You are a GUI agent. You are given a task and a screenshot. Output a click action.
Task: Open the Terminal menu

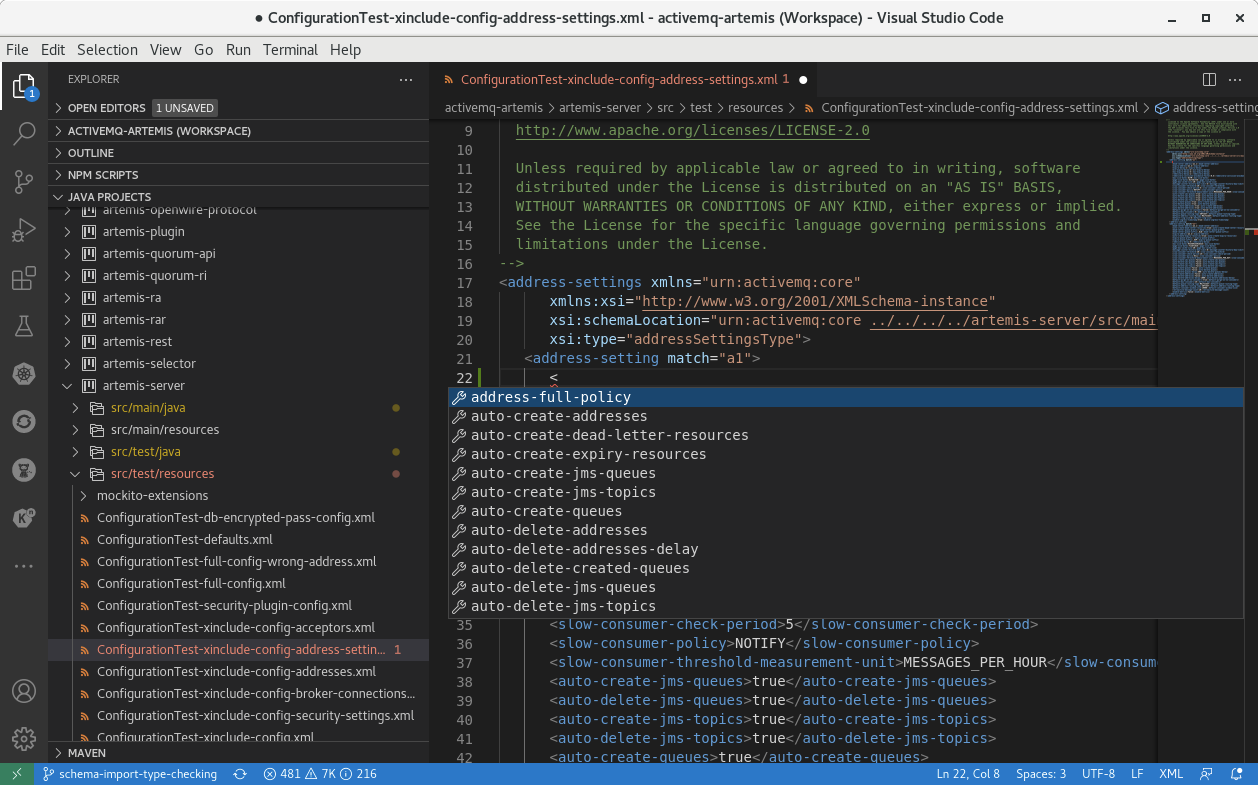[x=290, y=50]
